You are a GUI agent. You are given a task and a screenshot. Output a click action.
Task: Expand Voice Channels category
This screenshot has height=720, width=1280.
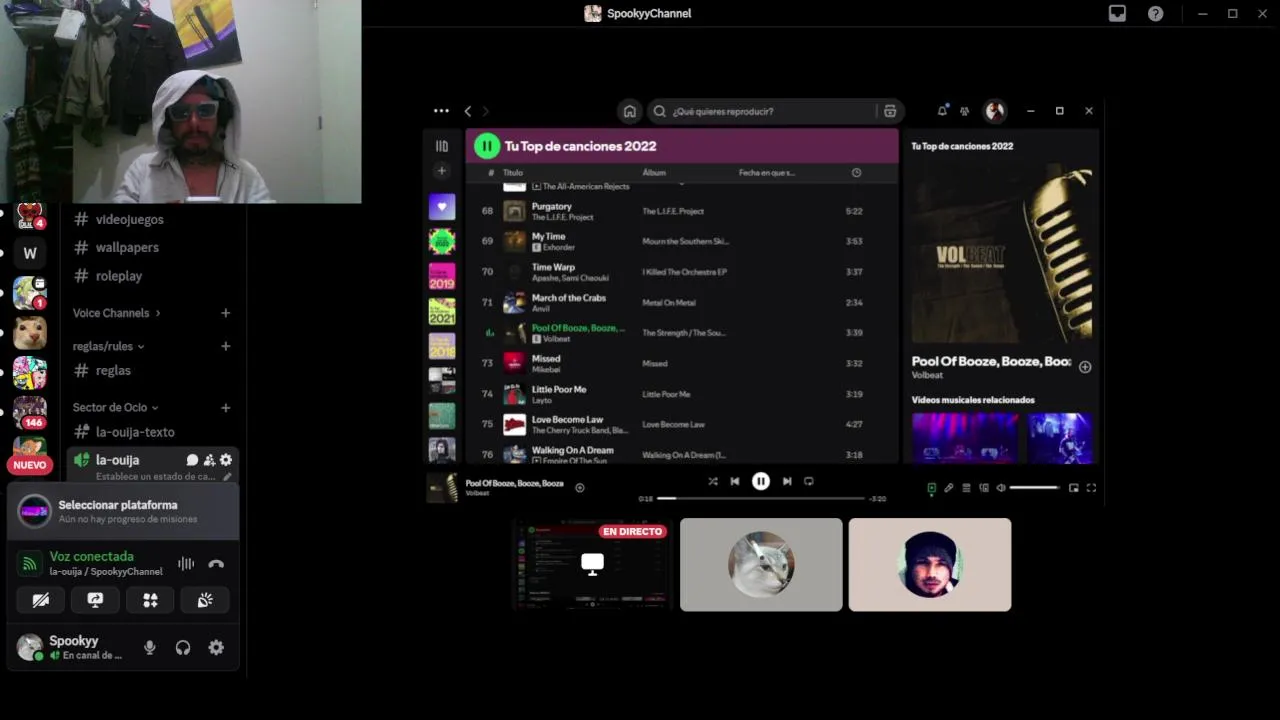pyautogui.click(x=116, y=313)
